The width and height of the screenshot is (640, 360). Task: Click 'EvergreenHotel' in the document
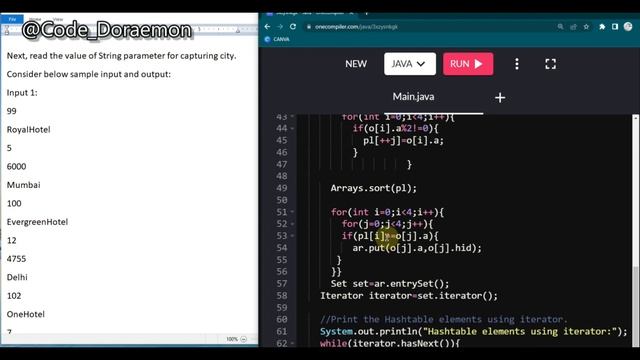pos(37,222)
